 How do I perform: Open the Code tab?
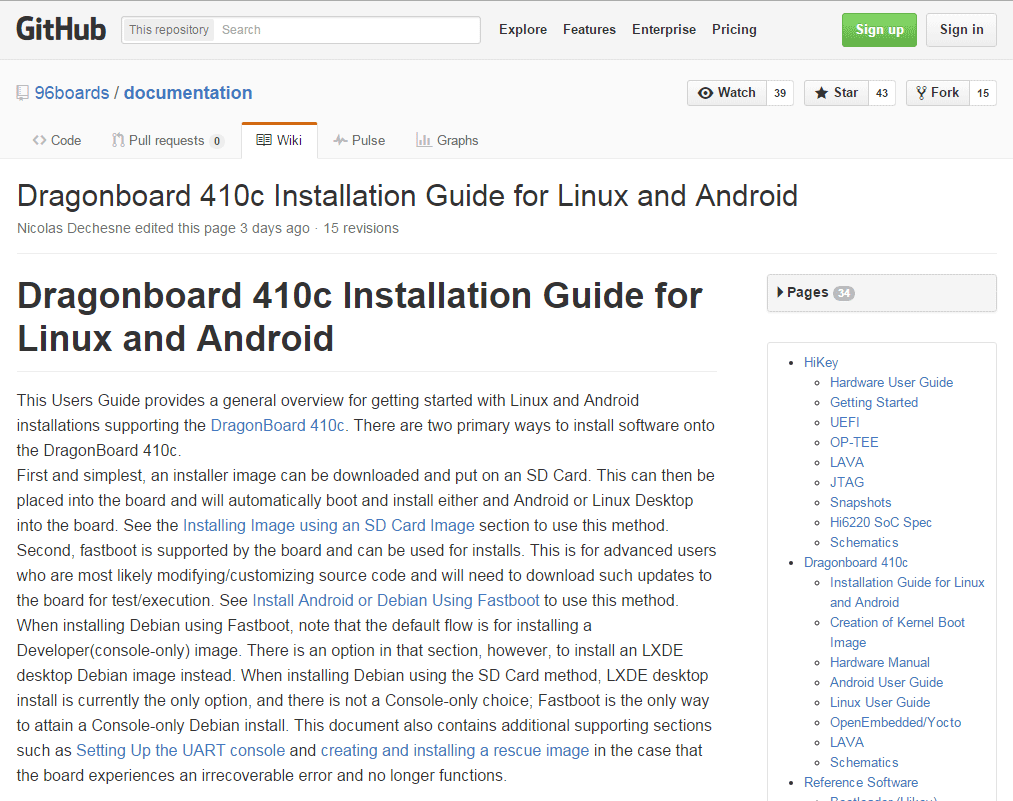click(x=57, y=140)
